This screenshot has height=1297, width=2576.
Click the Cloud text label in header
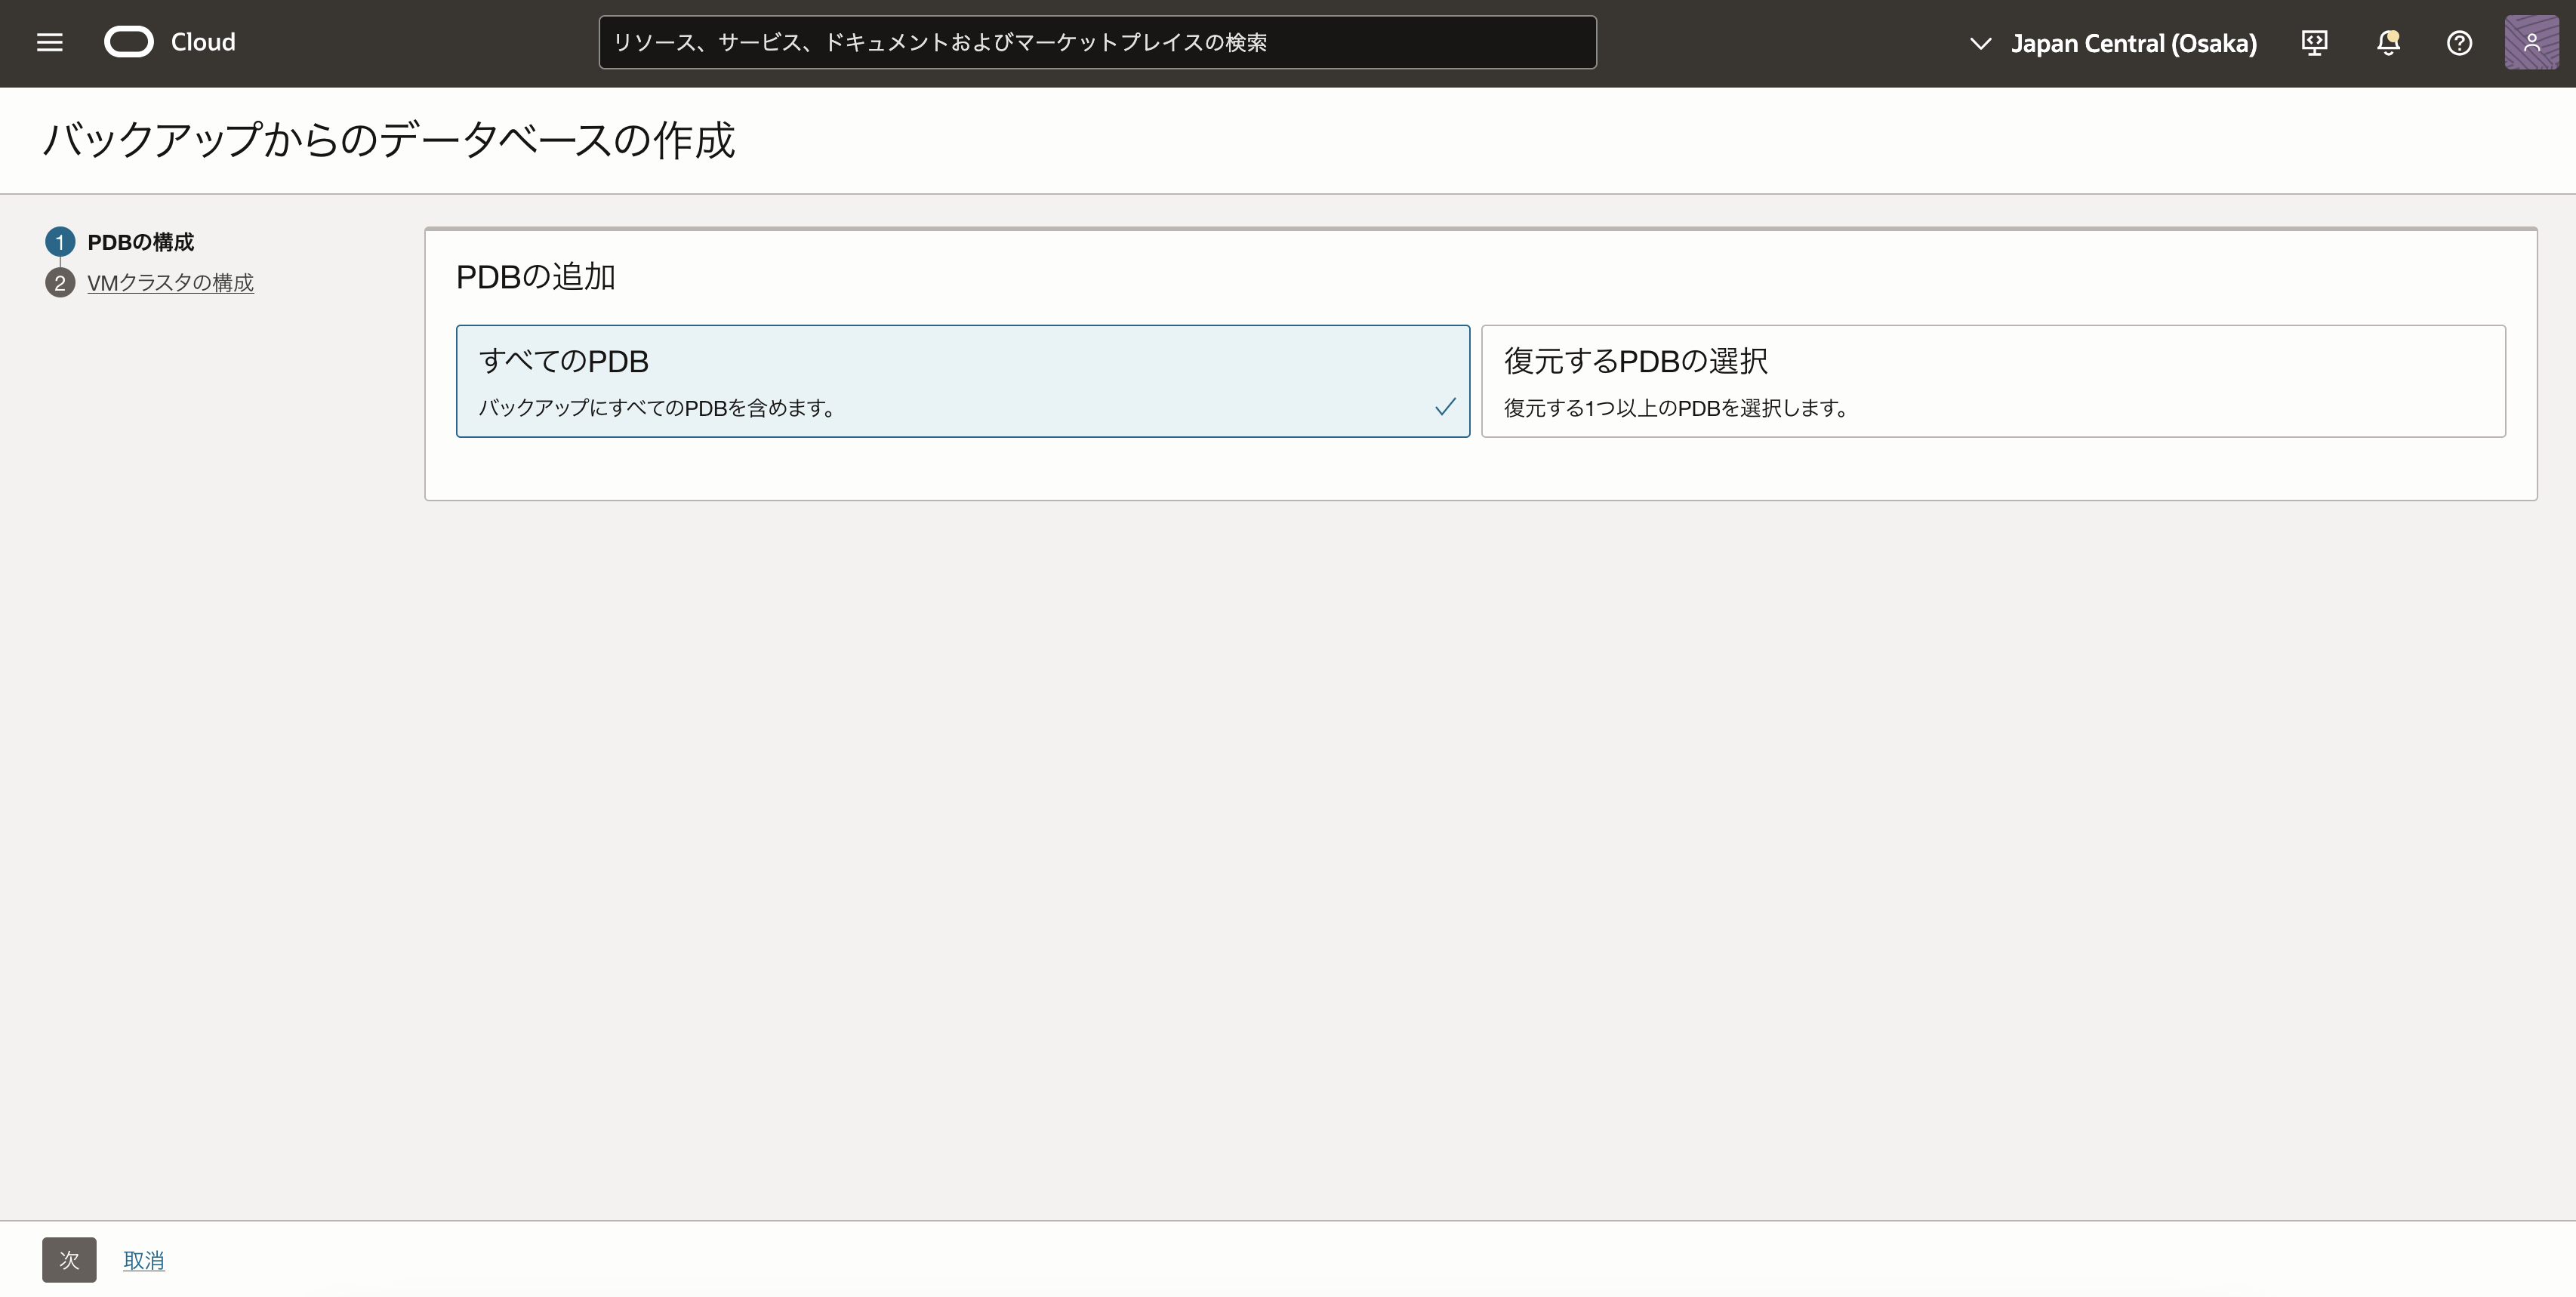pyautogui.click(x=203, y=42)
